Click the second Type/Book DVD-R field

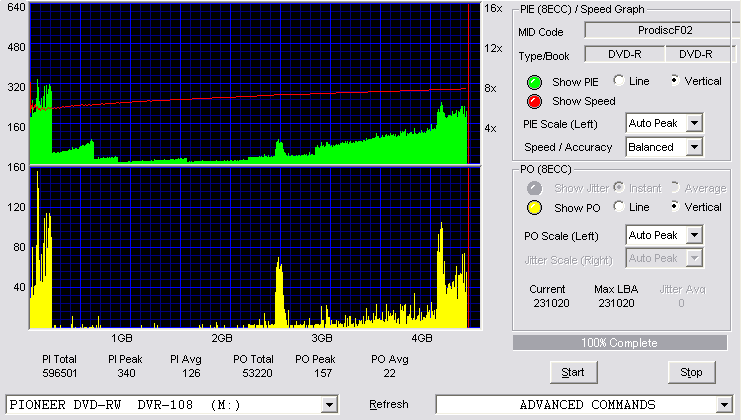pos(700,54)
